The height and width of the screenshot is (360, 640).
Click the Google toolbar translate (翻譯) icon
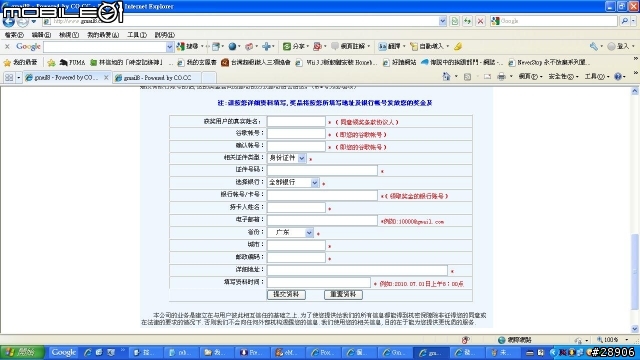(382, 47)
